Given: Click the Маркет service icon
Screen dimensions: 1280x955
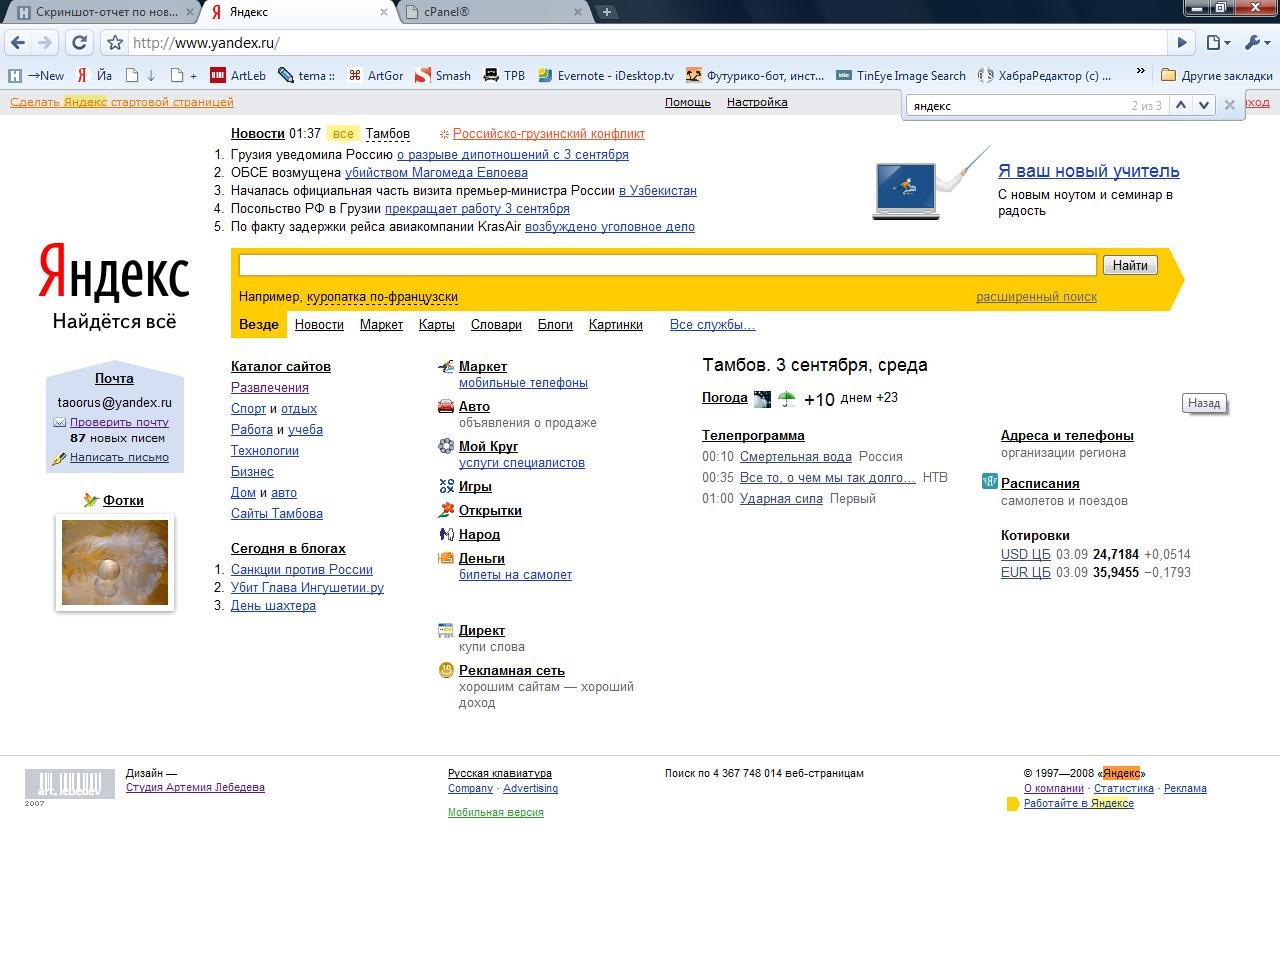Looking at the screenshot, I should [x=446, y=366].
